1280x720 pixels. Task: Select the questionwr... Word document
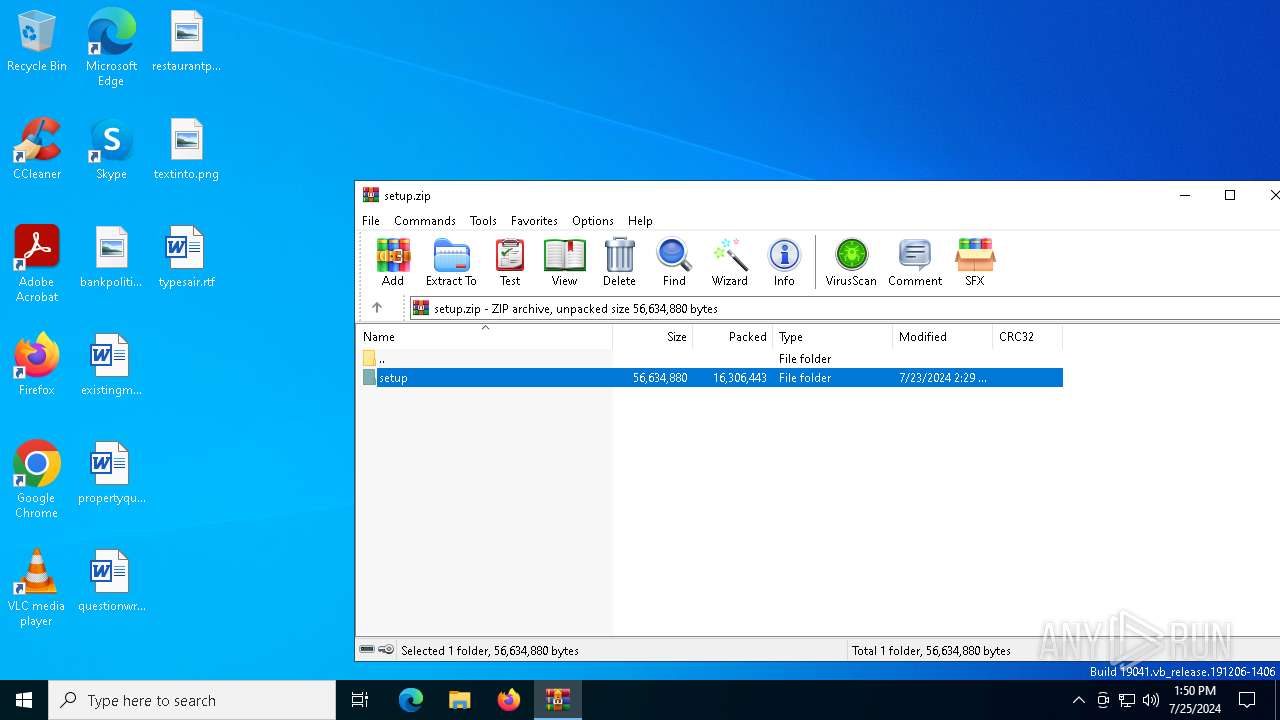[x=111, y=581]
